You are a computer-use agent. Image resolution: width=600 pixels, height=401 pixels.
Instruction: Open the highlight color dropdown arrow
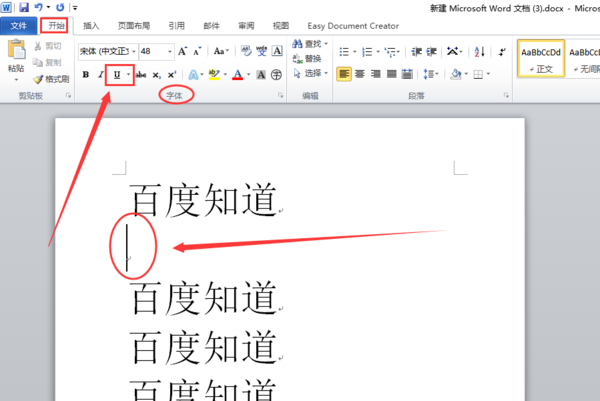(225, 75)
